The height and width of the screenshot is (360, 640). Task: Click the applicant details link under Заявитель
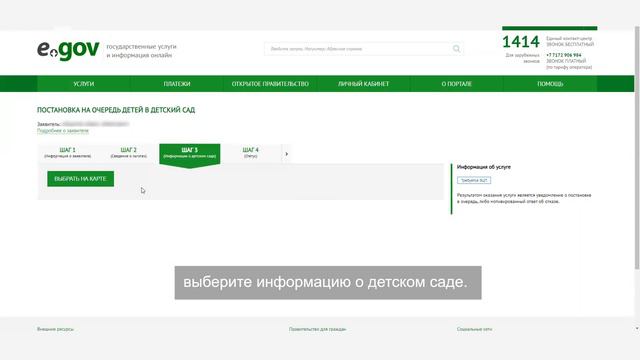pyautogui.click(x=63, y=131)
